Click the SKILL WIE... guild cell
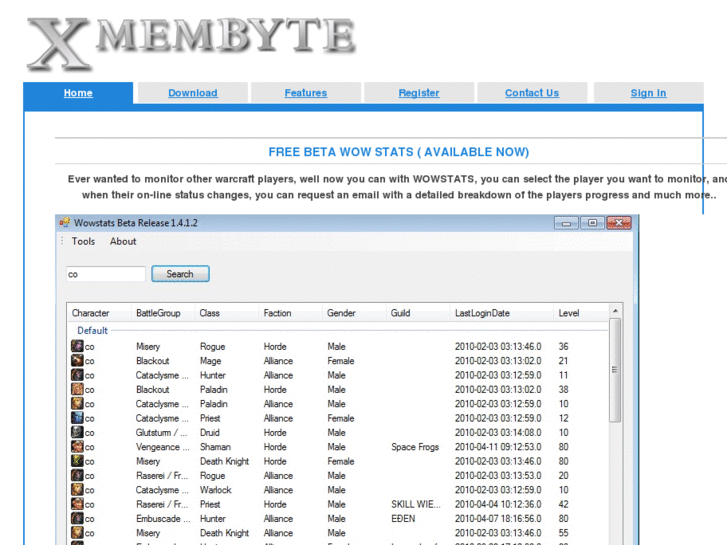727x545 pixels. tap(416, 504)
